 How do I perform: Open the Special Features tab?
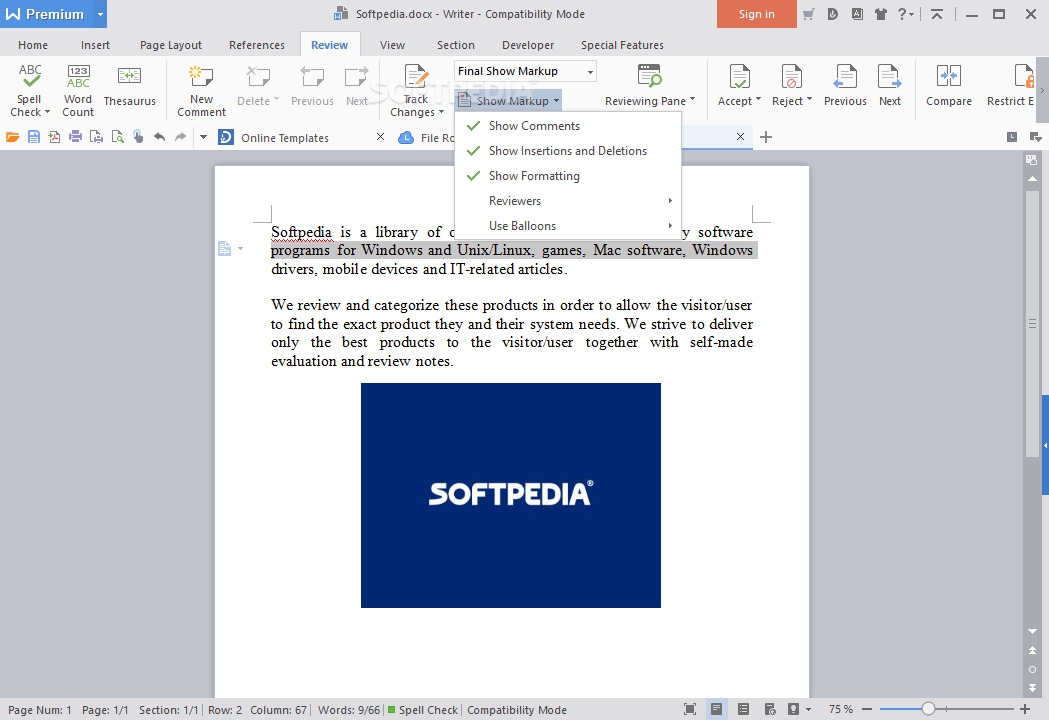coord(622,45)
